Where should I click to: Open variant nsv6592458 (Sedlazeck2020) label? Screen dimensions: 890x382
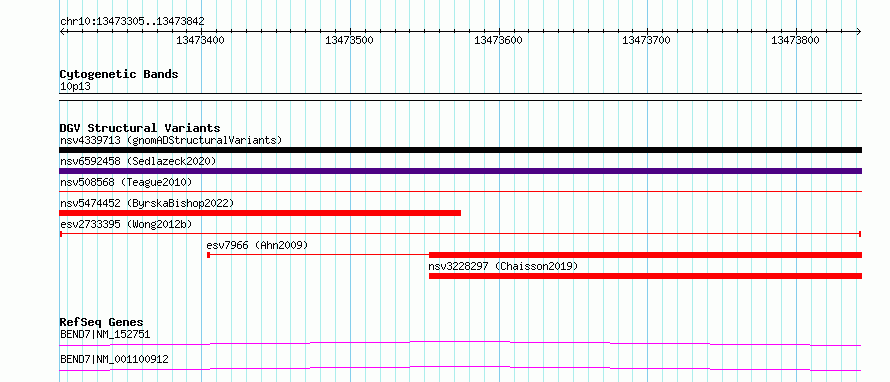tap(138, 161)
